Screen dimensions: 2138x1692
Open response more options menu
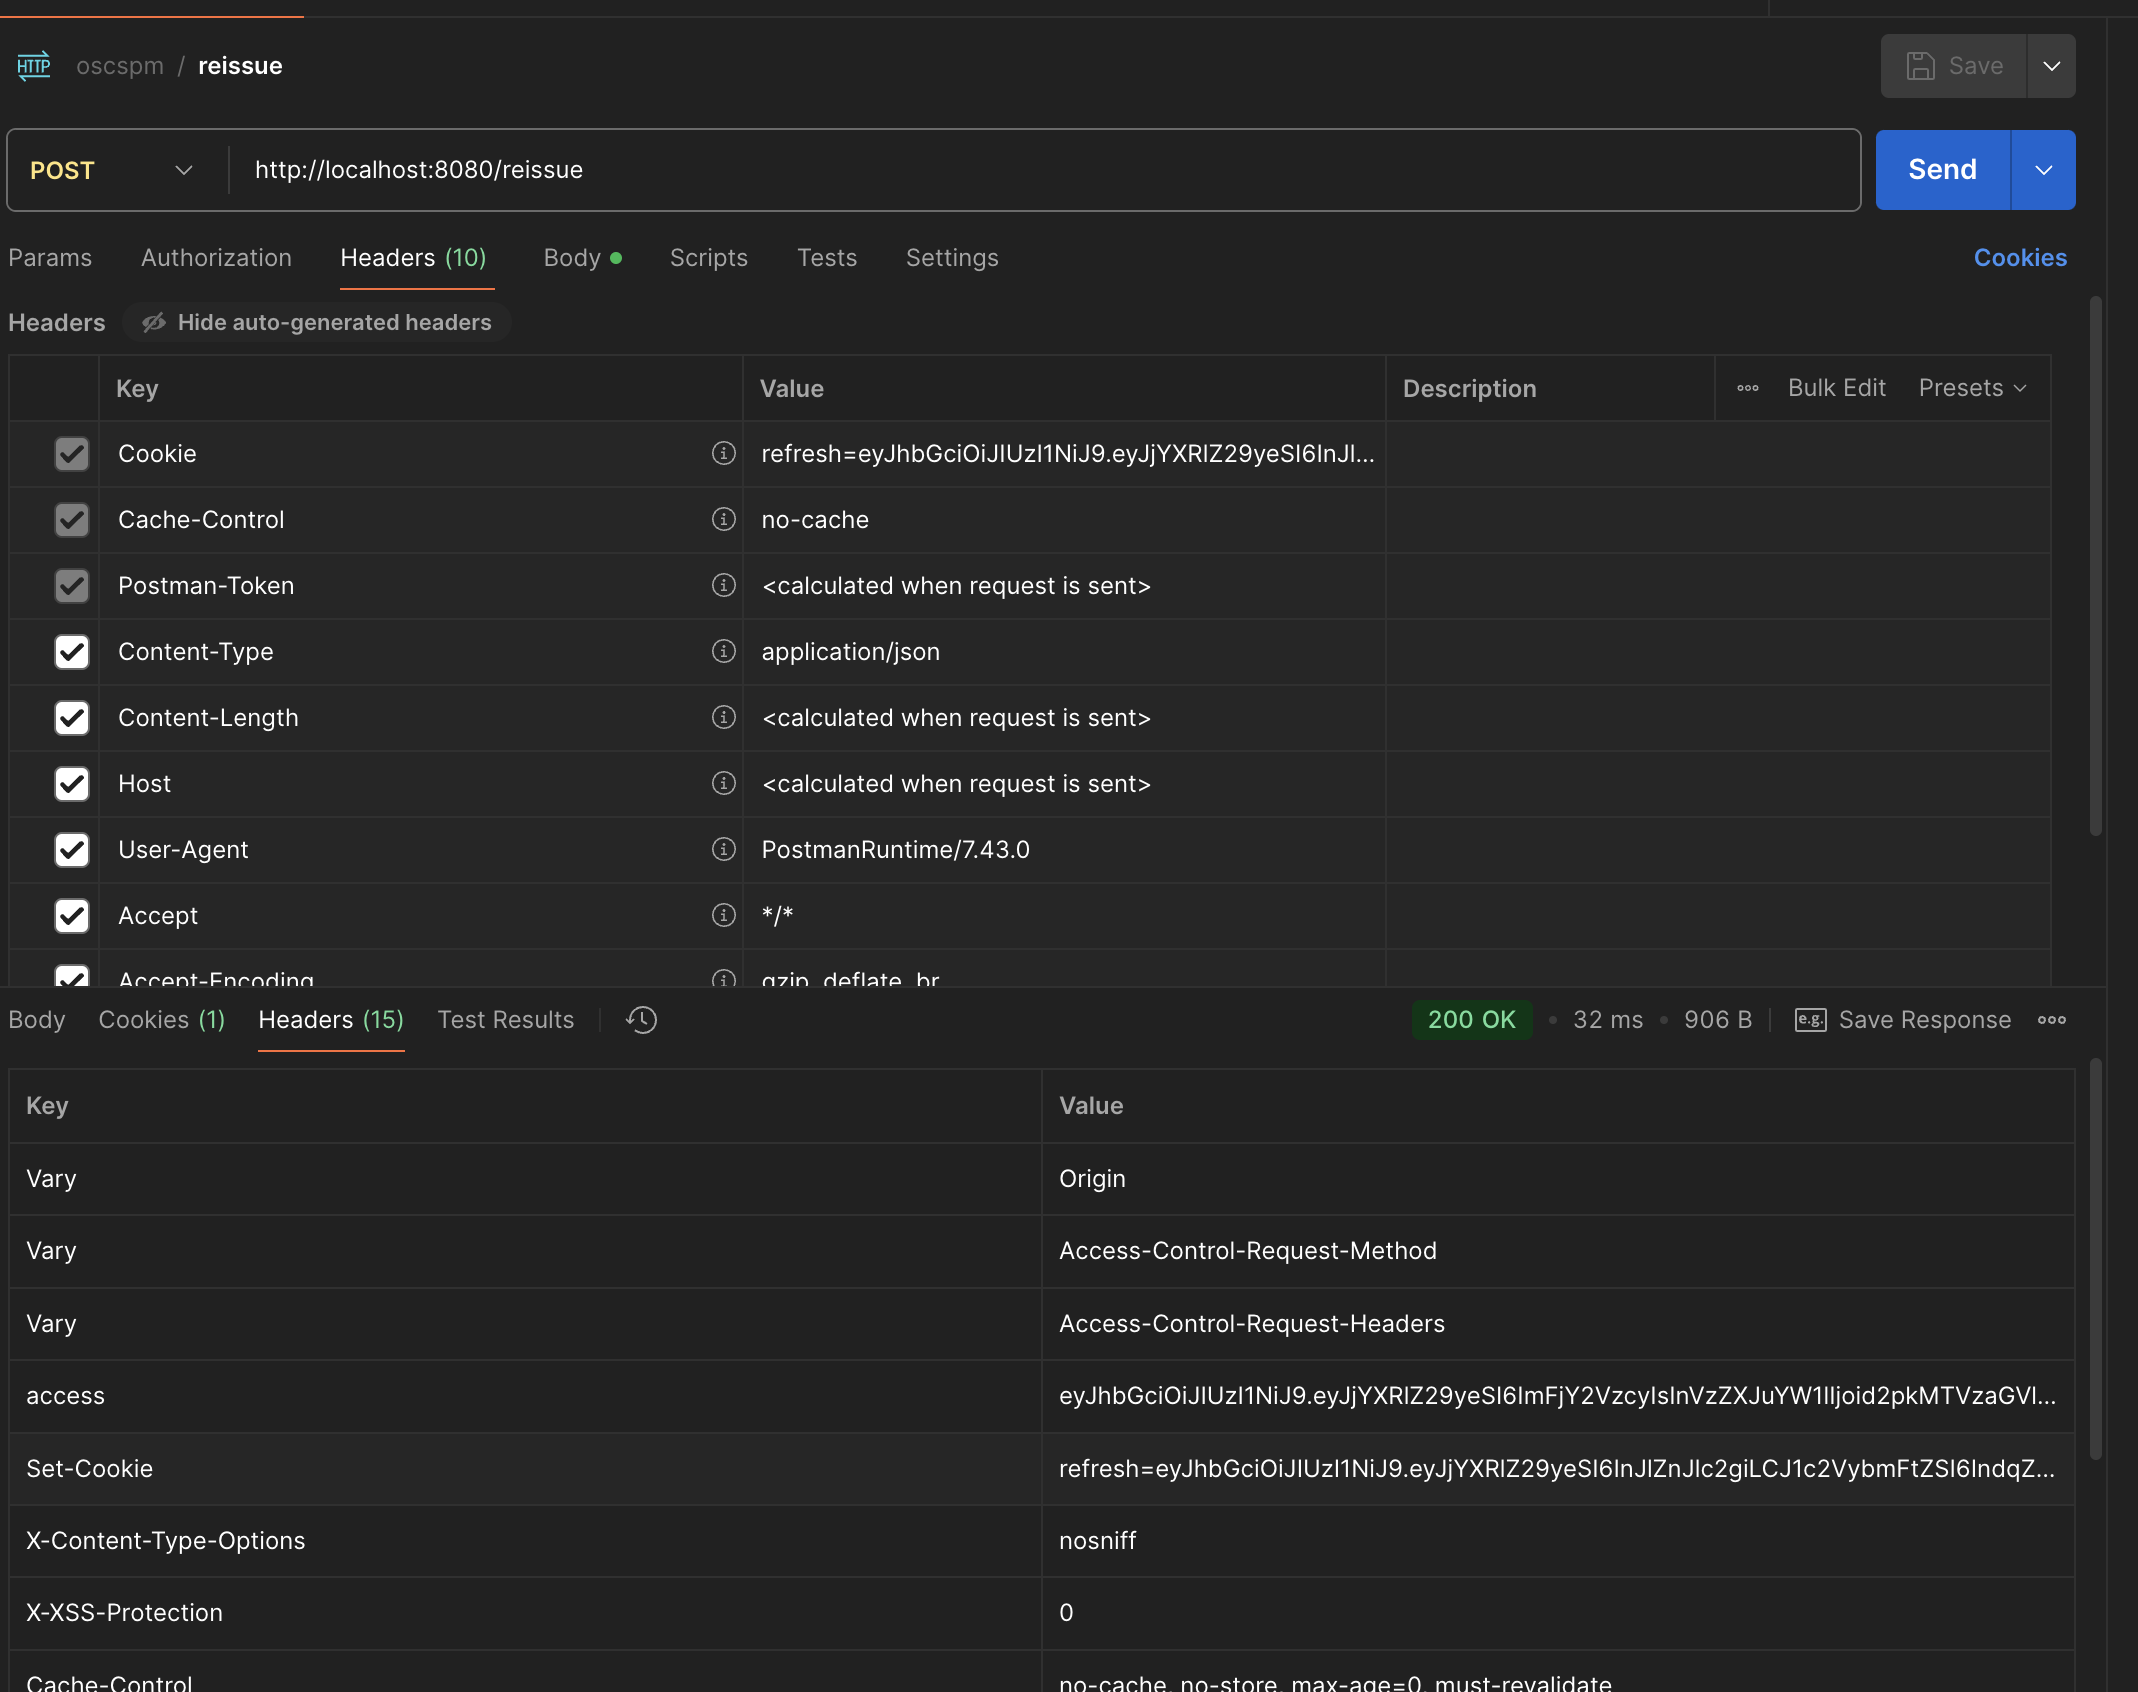2051,1020
